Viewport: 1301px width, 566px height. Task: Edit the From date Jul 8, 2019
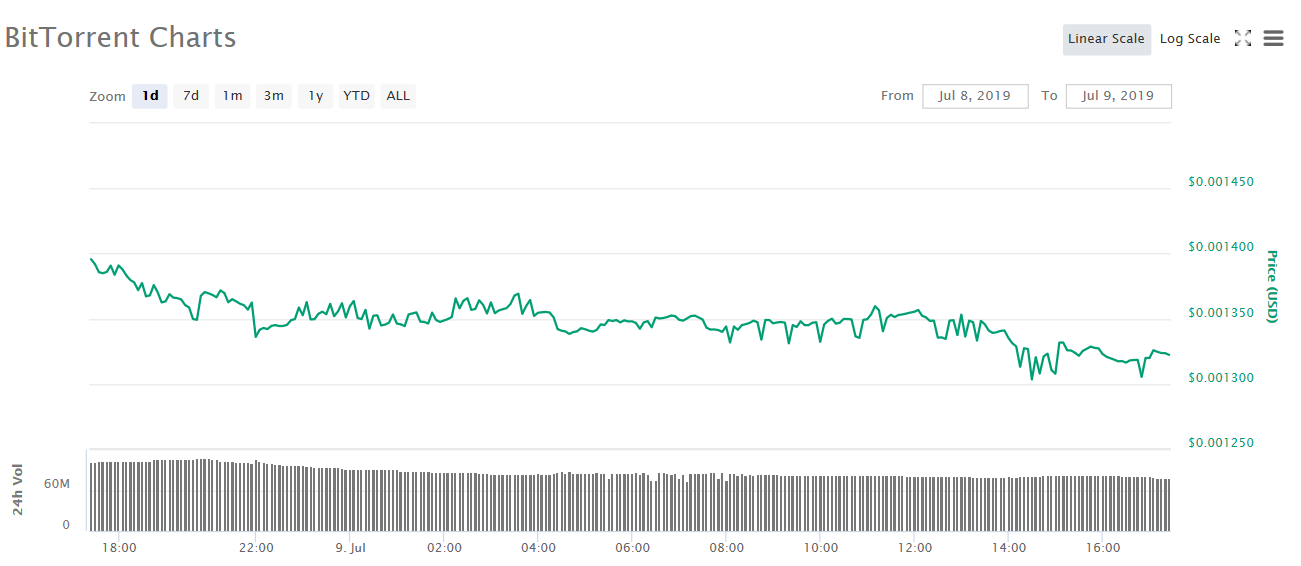coord(975,96)
